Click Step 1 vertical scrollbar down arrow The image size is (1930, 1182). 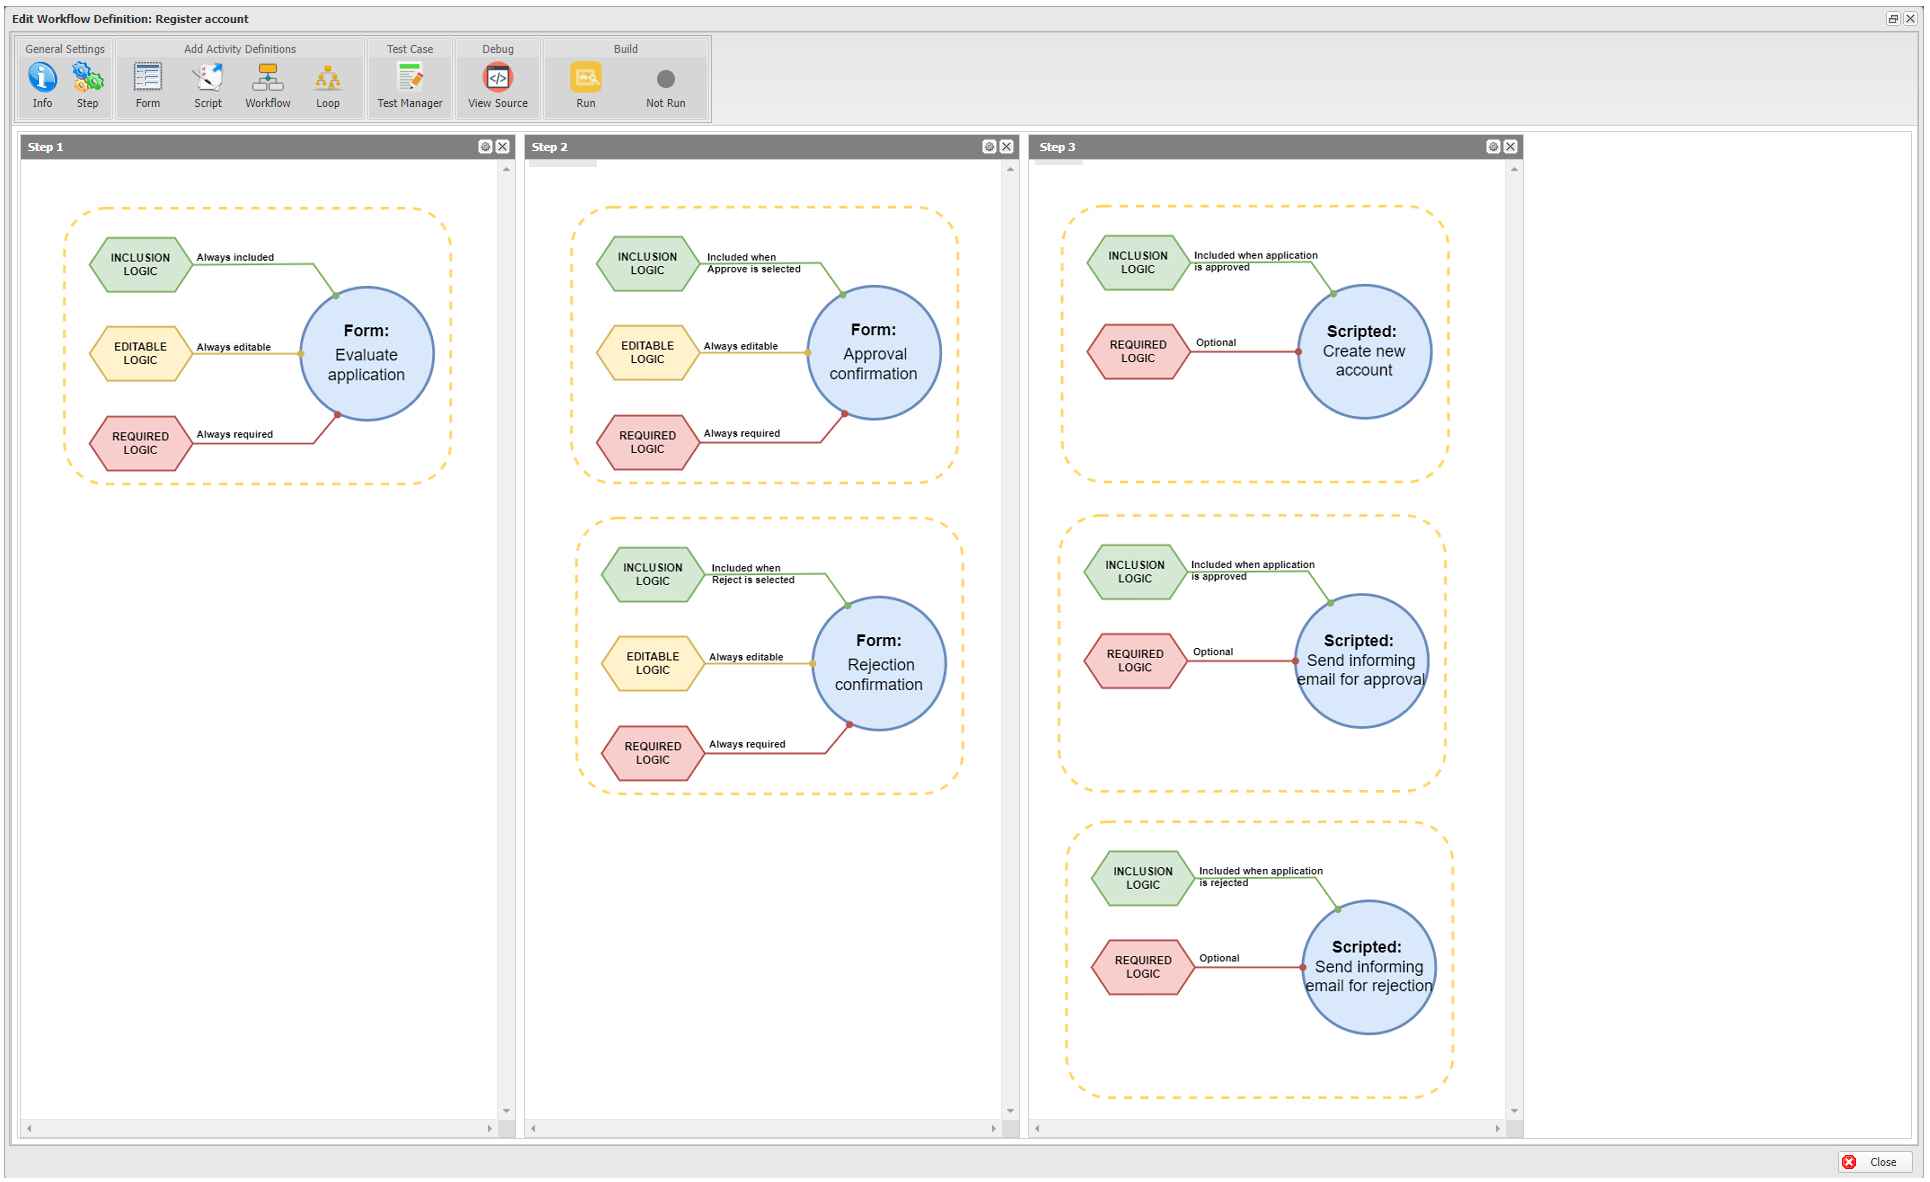[507, 1111]
